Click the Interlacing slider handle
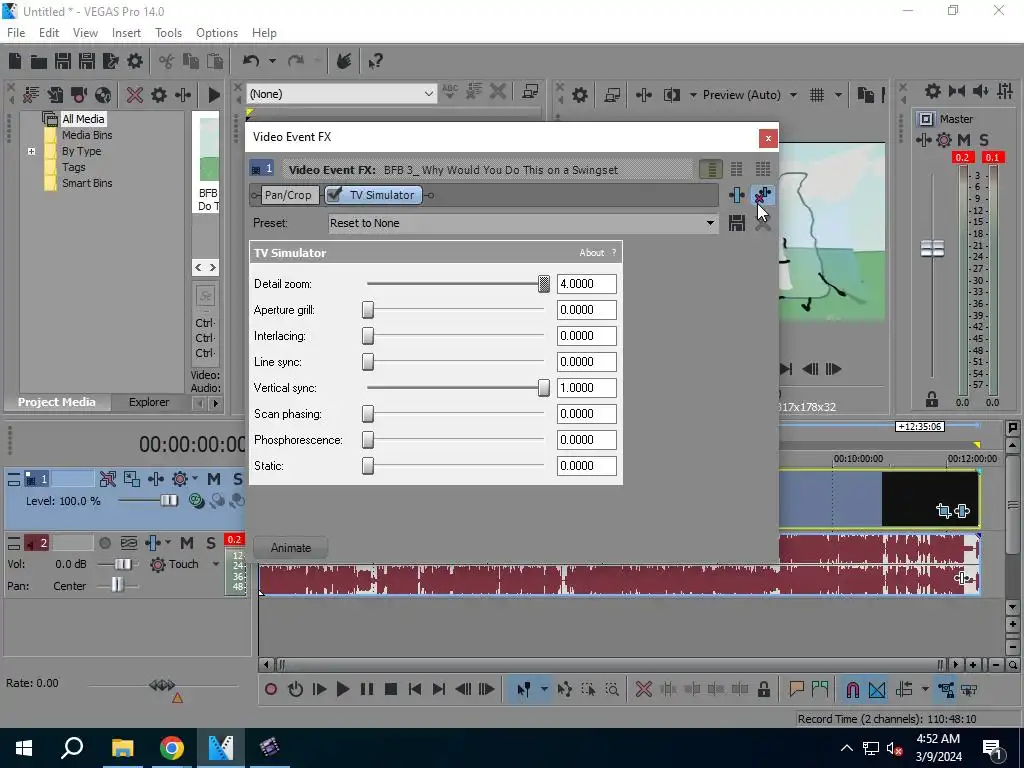 tap(368, 336)
